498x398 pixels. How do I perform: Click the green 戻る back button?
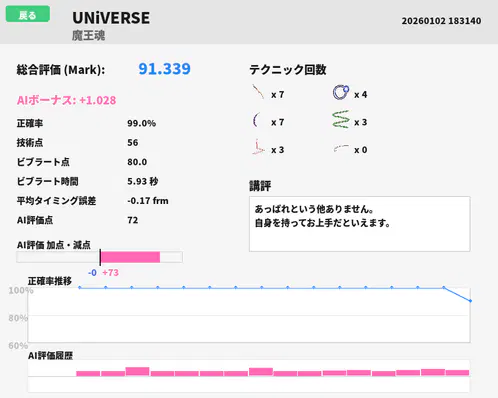point(28,14)
